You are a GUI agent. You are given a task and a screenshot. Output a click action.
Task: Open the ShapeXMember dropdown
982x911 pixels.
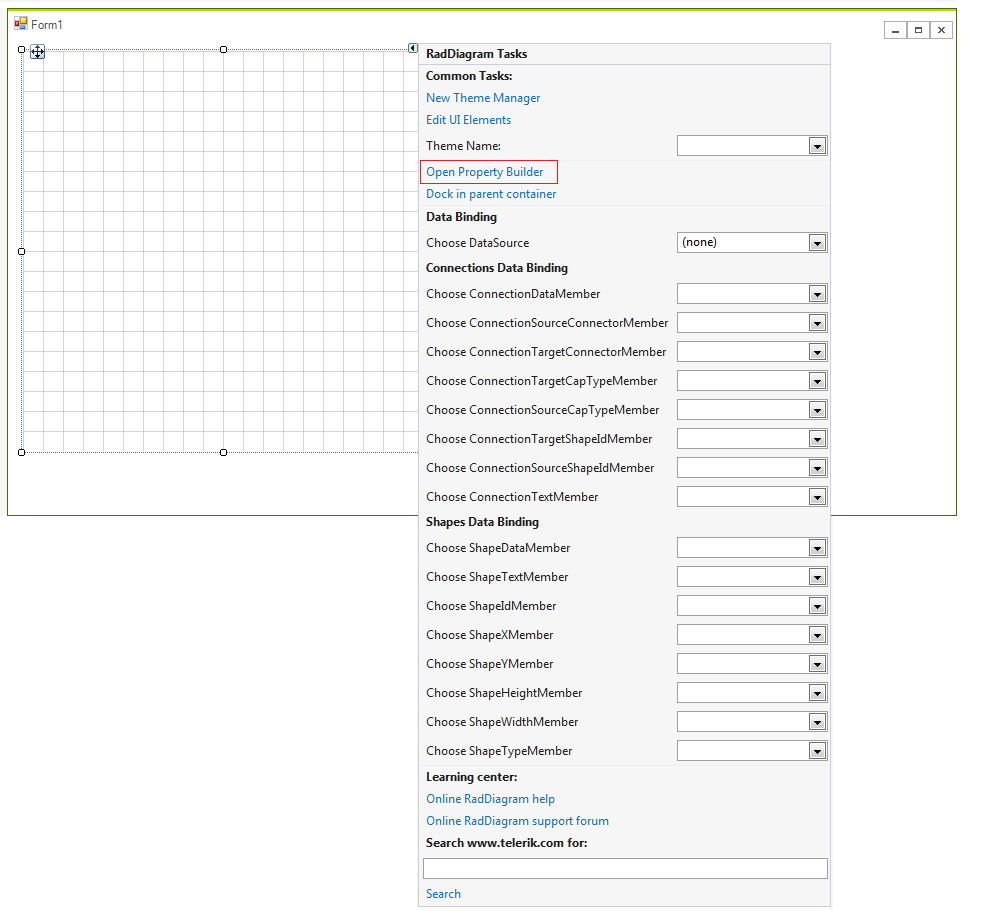point(818,634)
